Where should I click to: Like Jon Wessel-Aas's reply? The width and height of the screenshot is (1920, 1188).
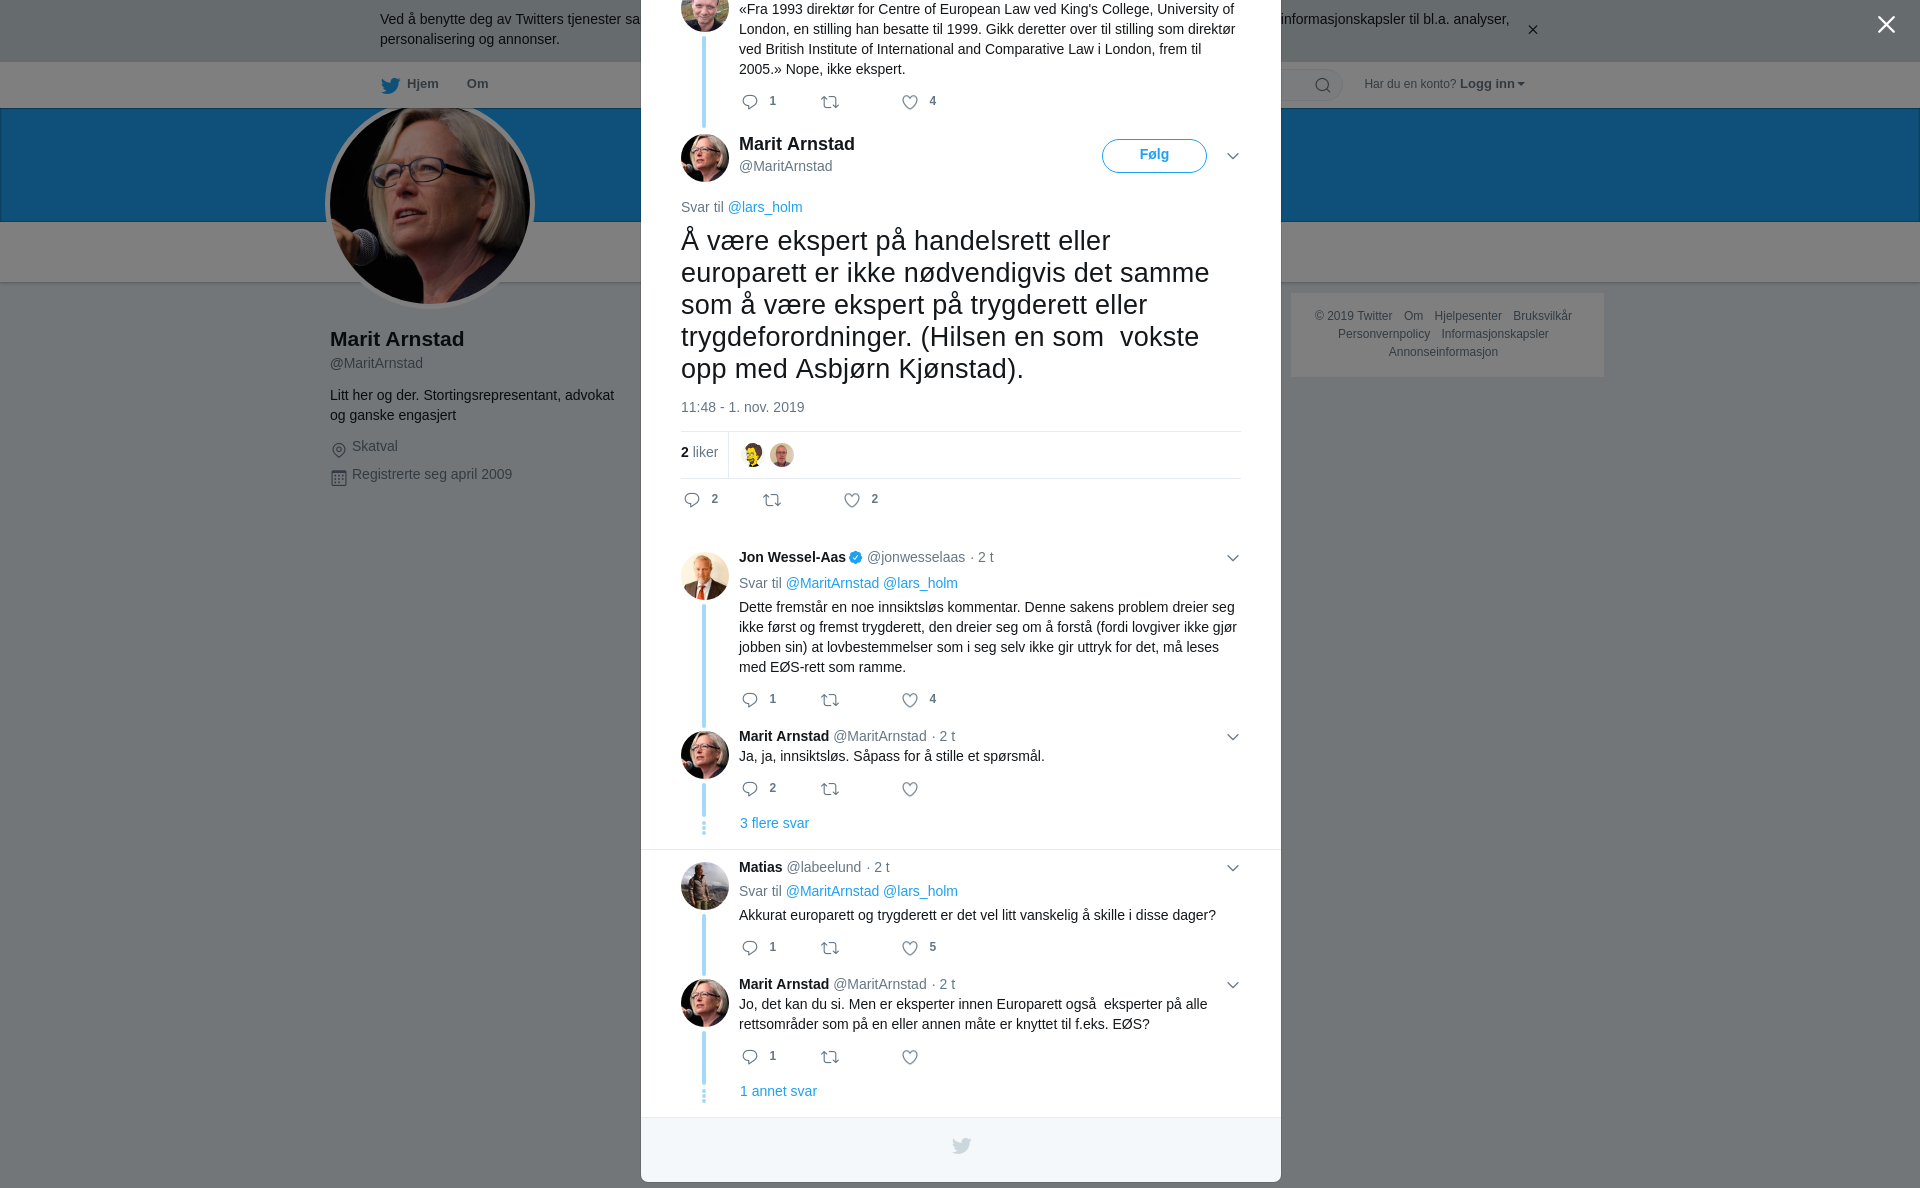(x=910, y=700)
